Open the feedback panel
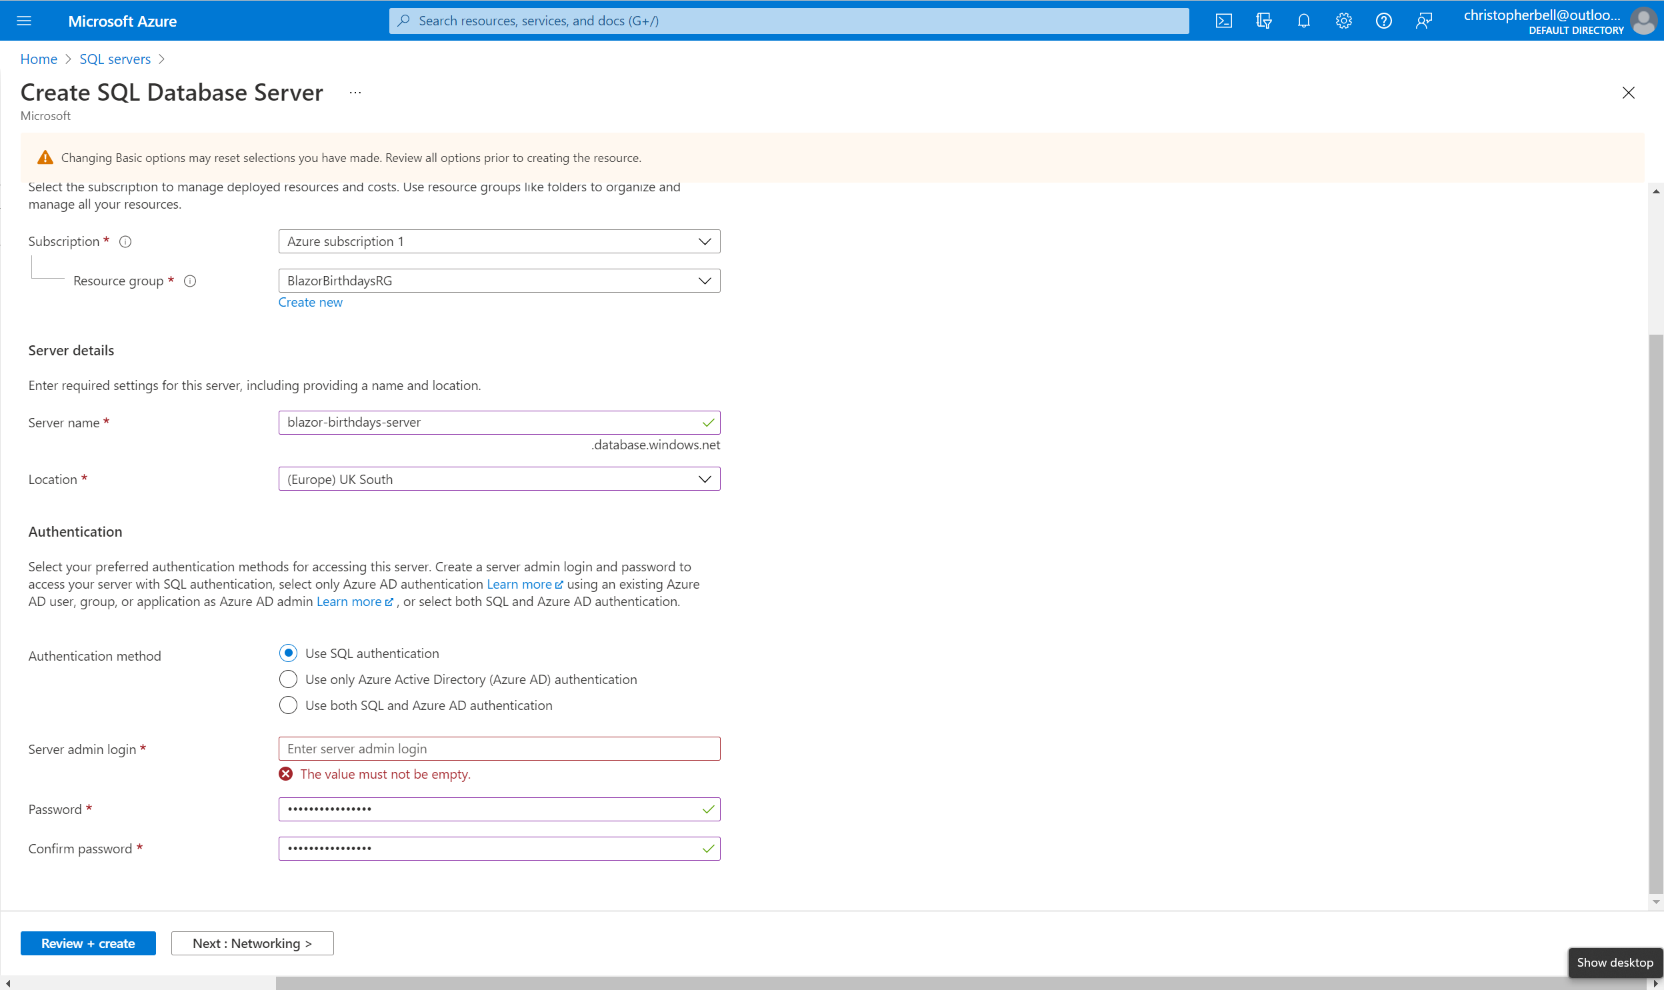 tap(1423, 20)
